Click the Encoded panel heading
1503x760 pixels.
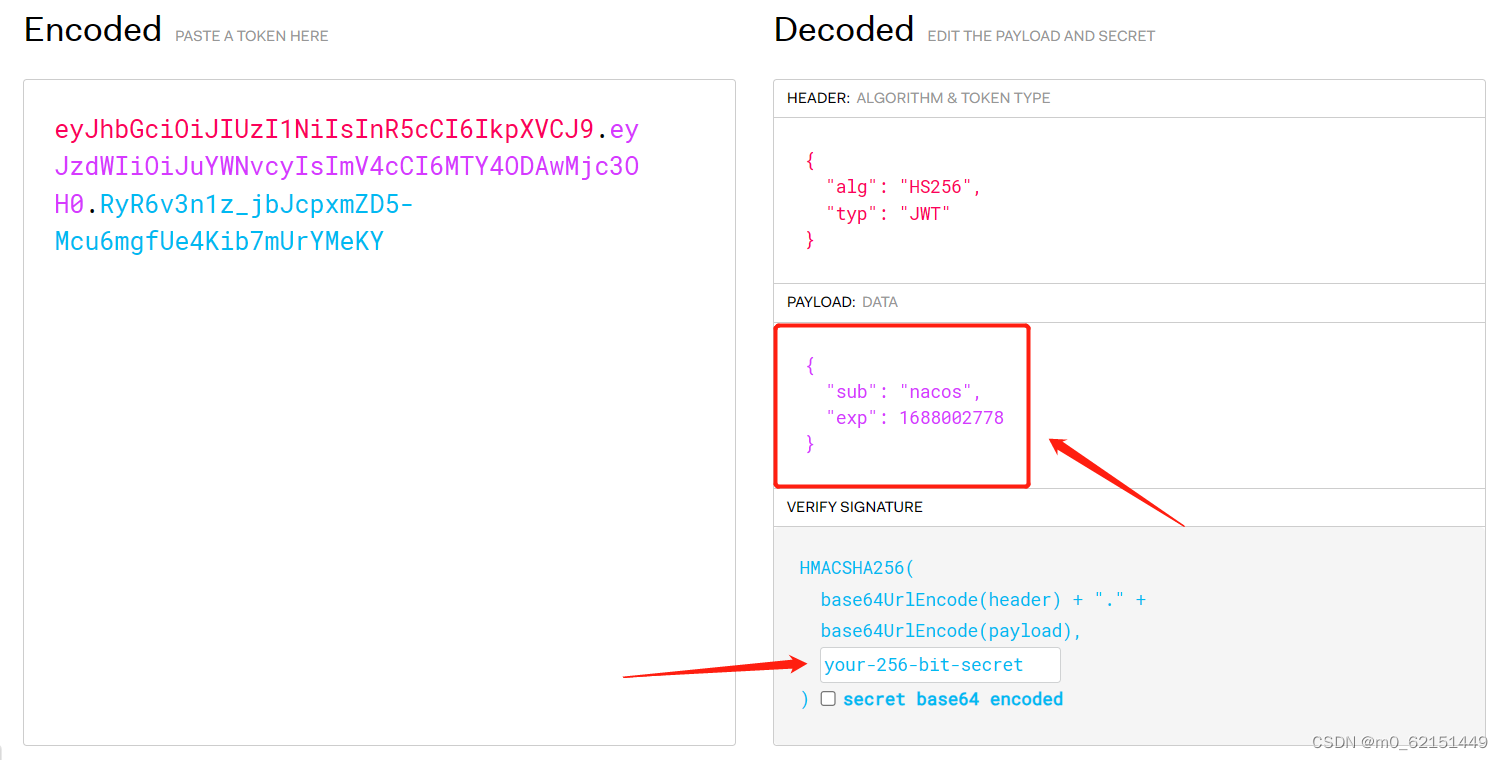[x=92, y=29]
